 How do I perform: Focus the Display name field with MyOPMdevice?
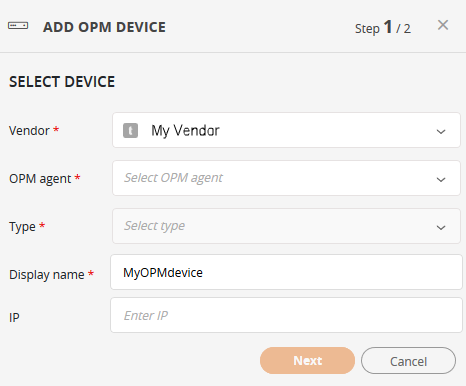(x=286, y=272)
